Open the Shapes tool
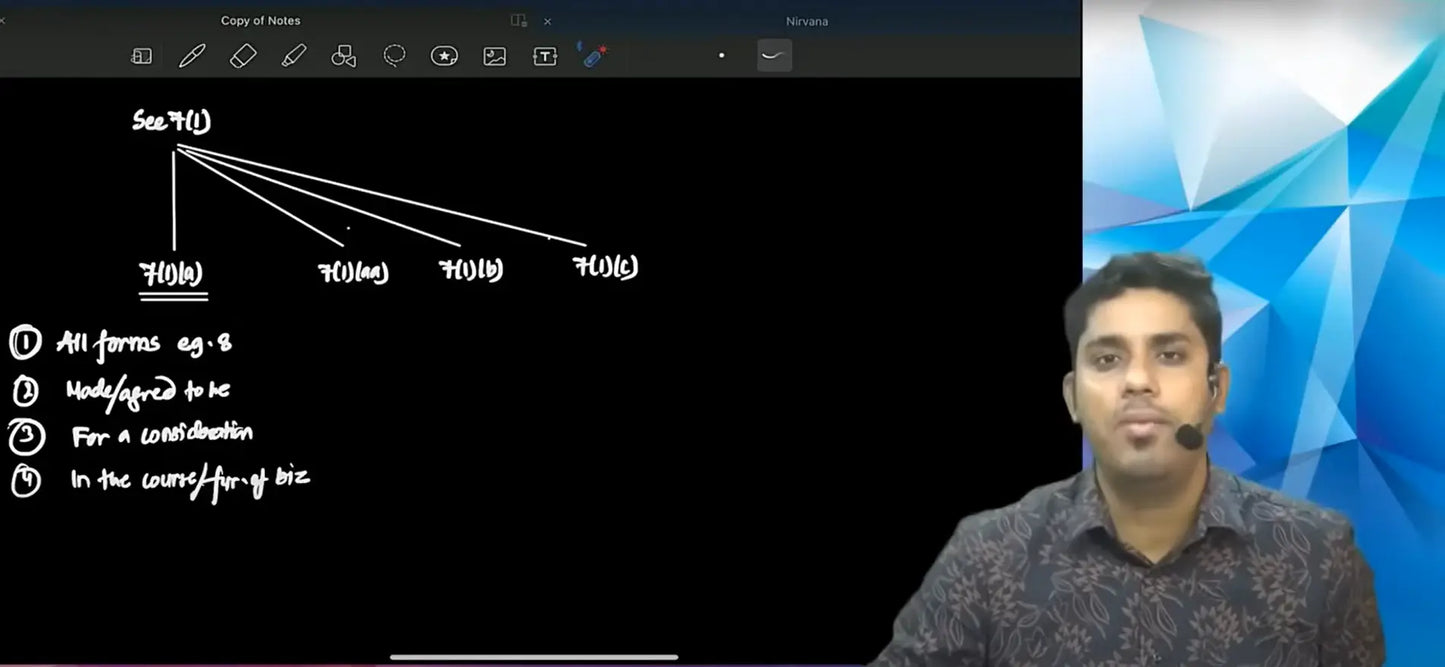 click(343, 56)
